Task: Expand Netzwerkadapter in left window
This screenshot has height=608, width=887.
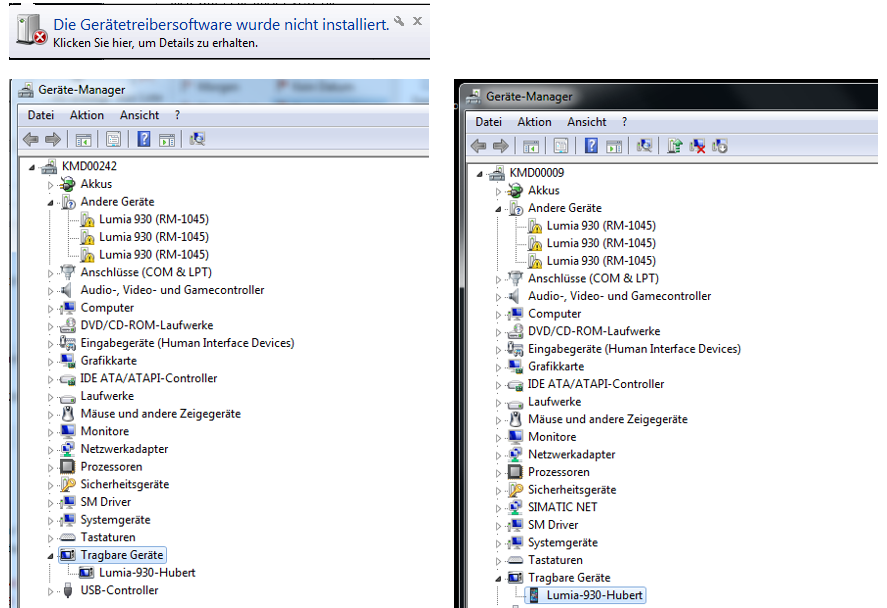Action: [x=50, y=450]
